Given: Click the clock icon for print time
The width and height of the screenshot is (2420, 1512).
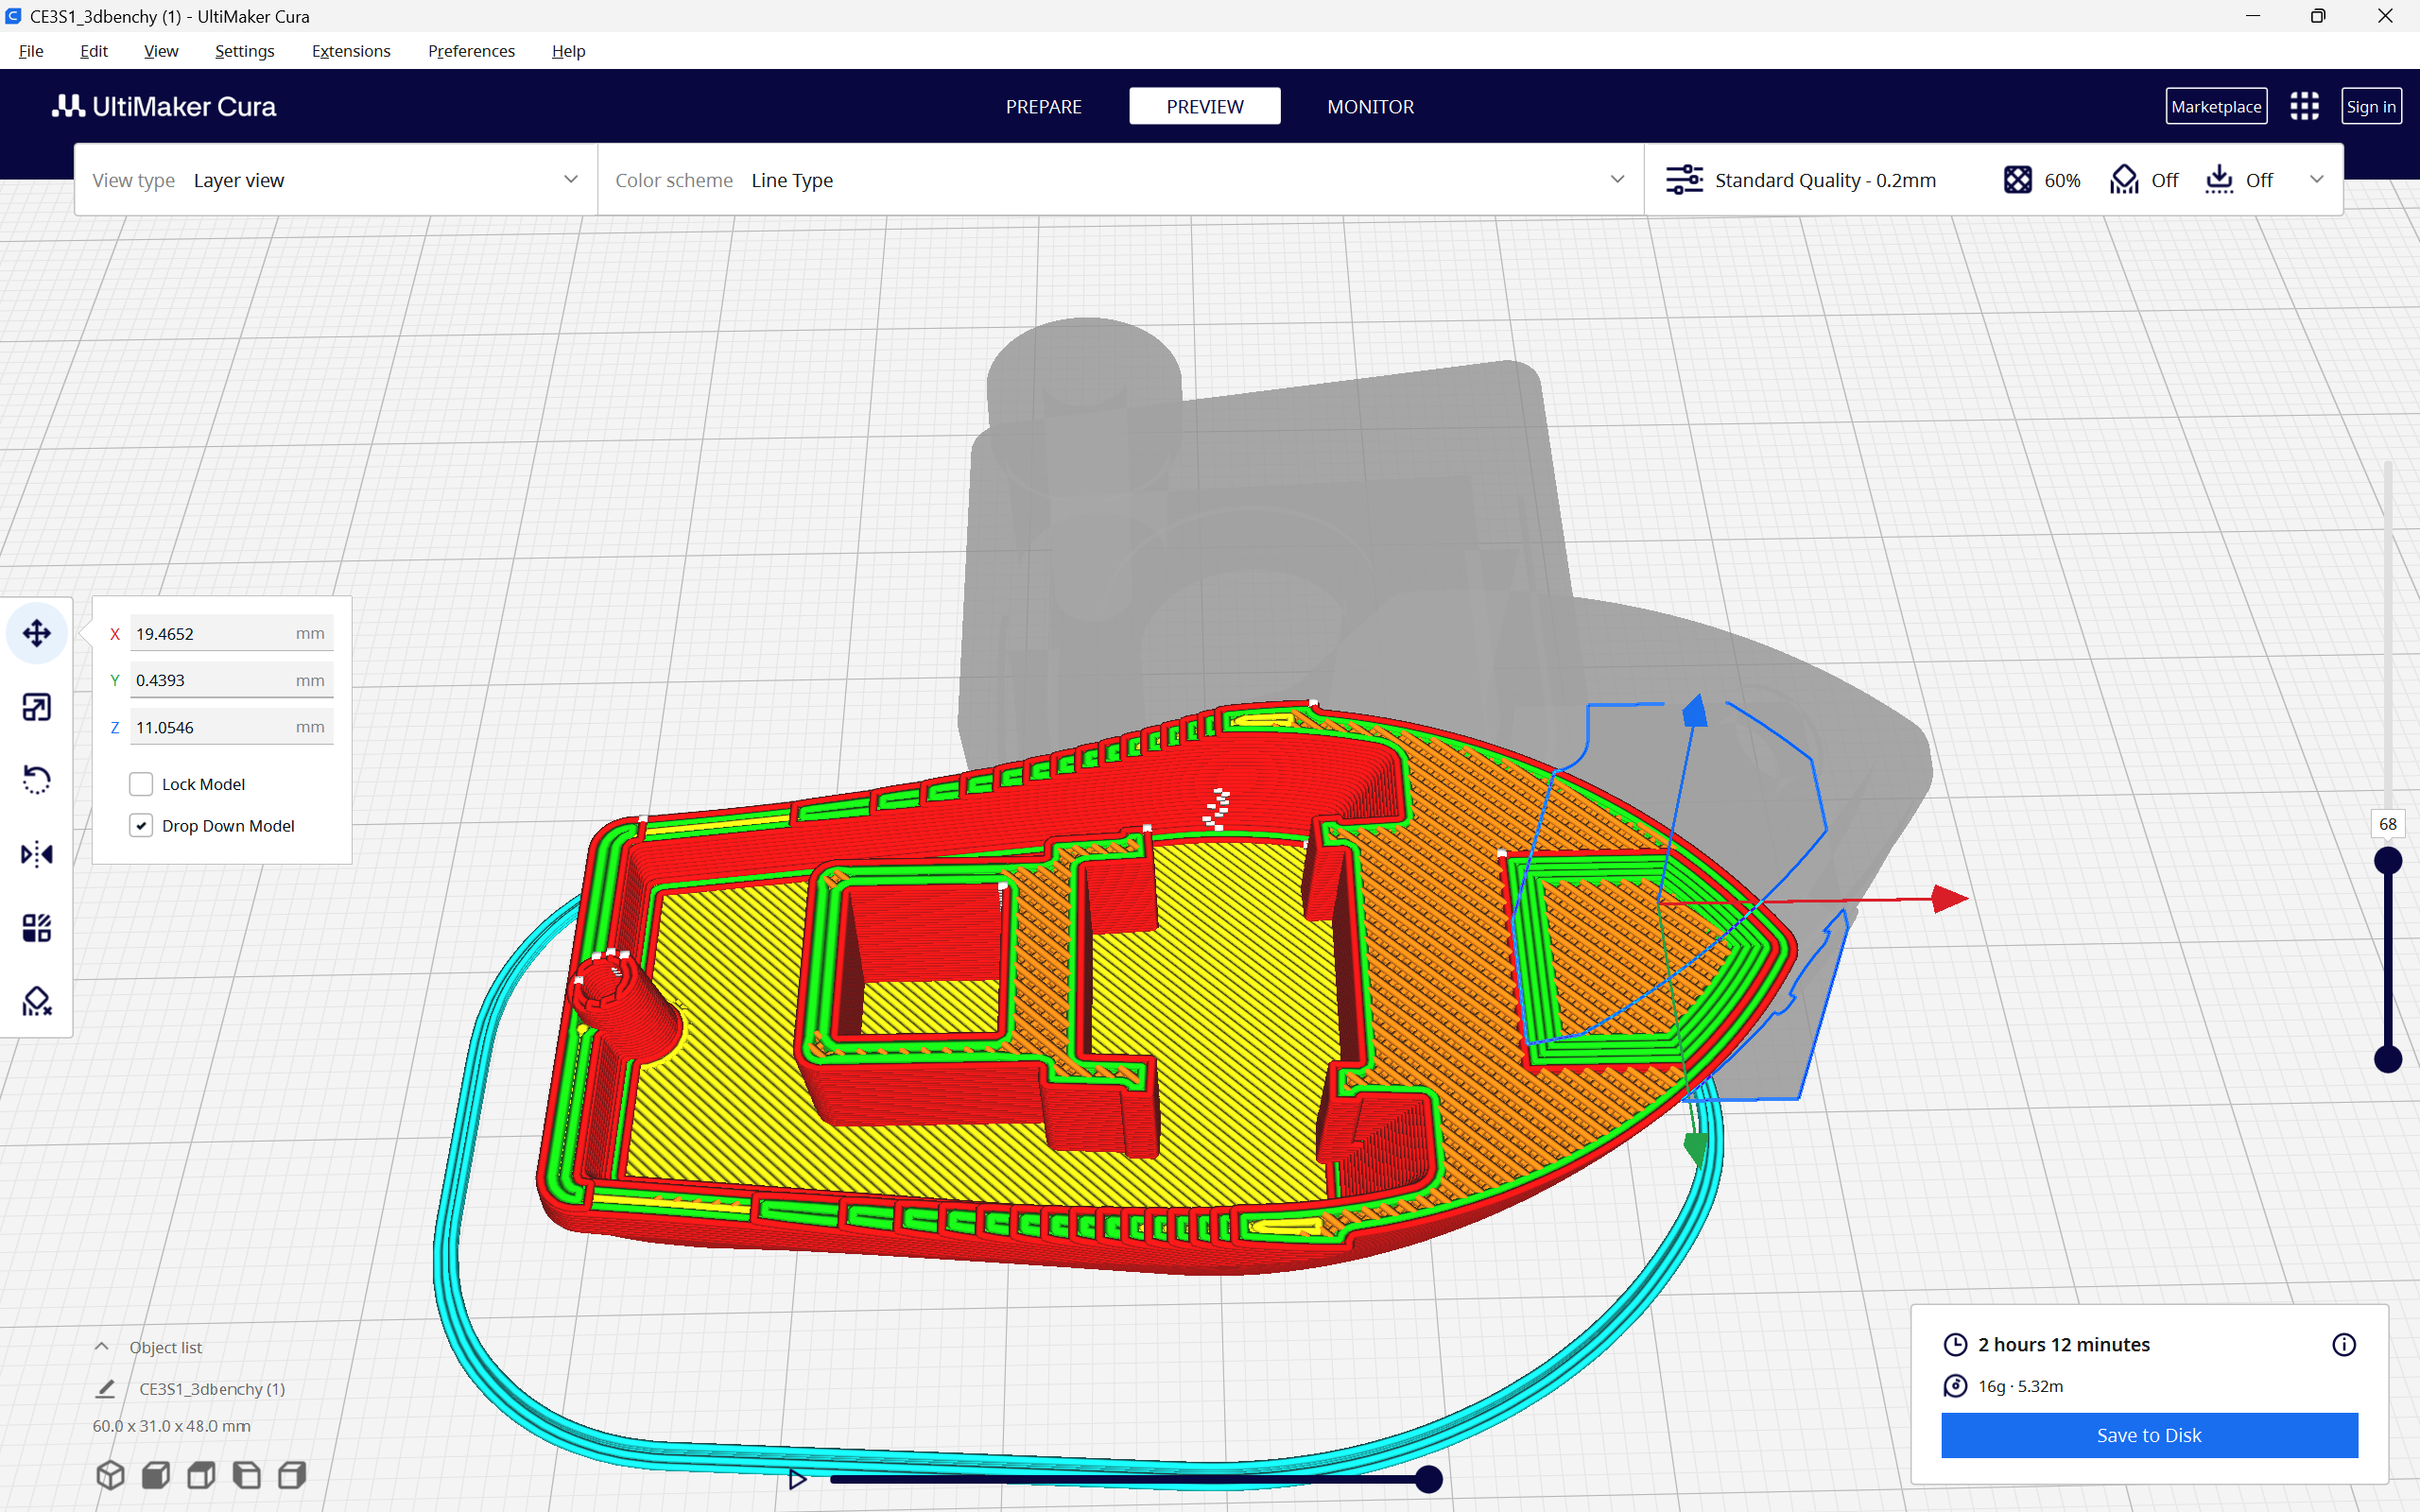Looking at the screenshot, I should [1955, 1345].
